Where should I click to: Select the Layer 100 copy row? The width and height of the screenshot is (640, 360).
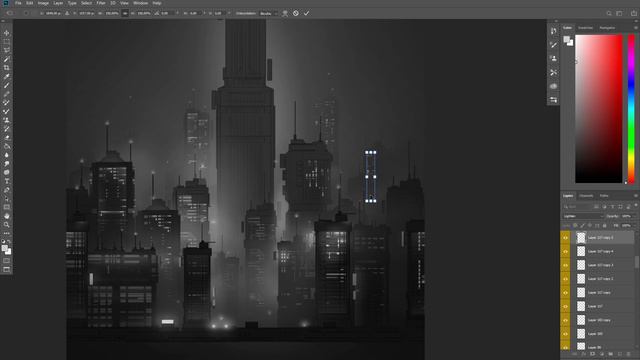(598, 320)
